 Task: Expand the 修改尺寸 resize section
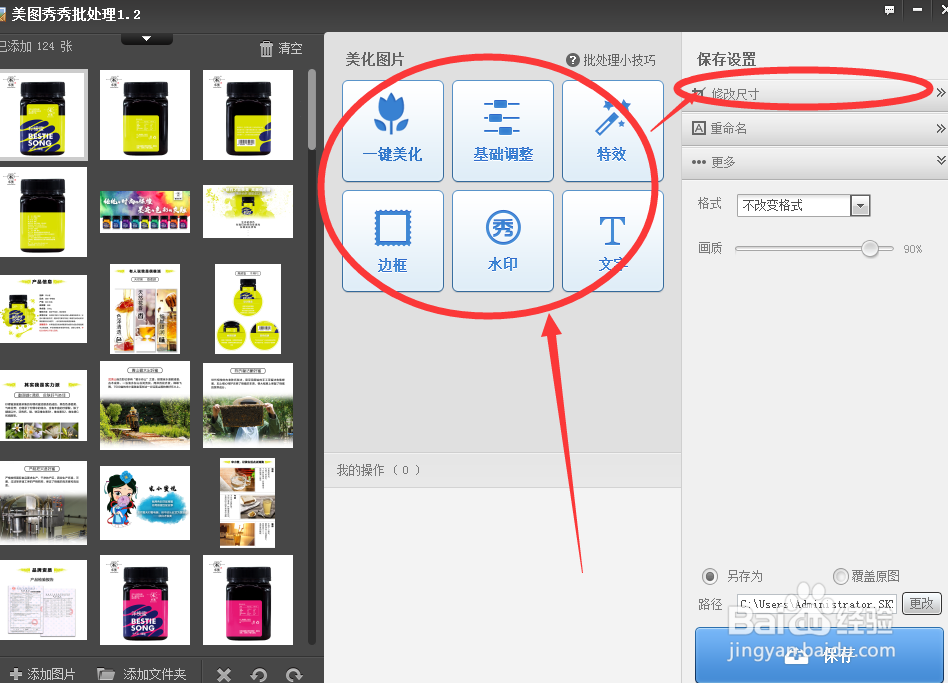pyautogui.click(x=814, y=94)
